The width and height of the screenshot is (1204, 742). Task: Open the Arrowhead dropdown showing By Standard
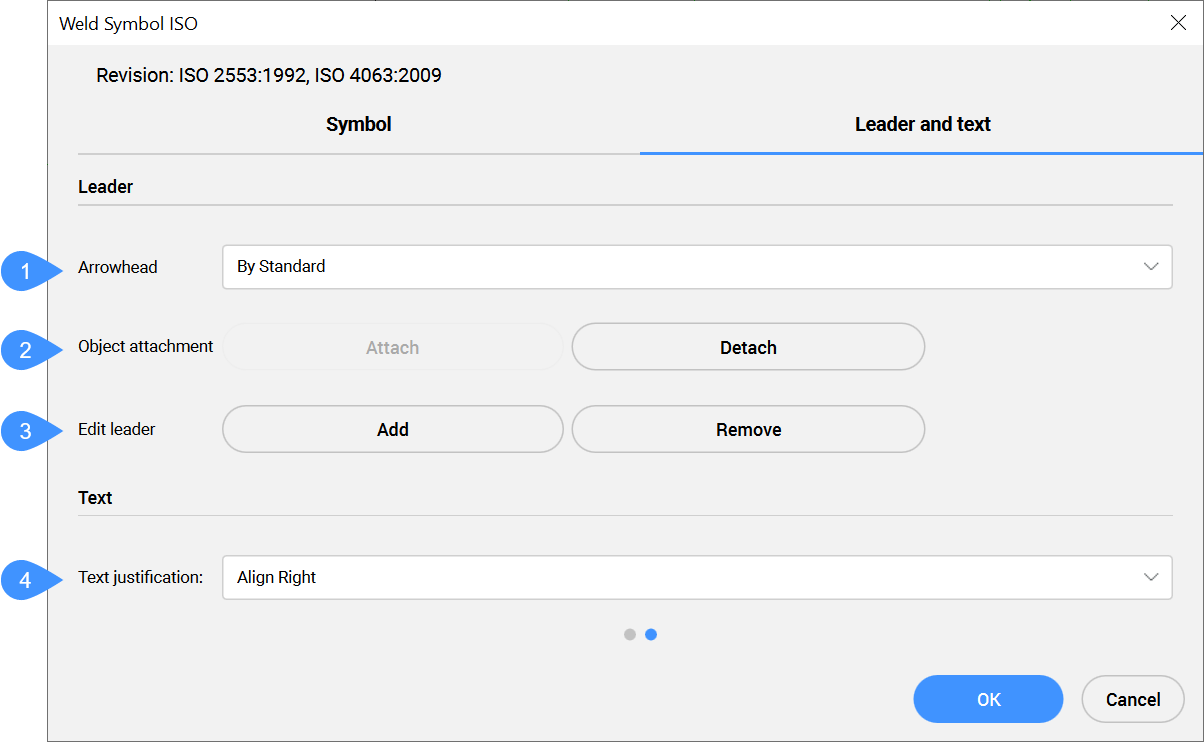pos(696,267)
